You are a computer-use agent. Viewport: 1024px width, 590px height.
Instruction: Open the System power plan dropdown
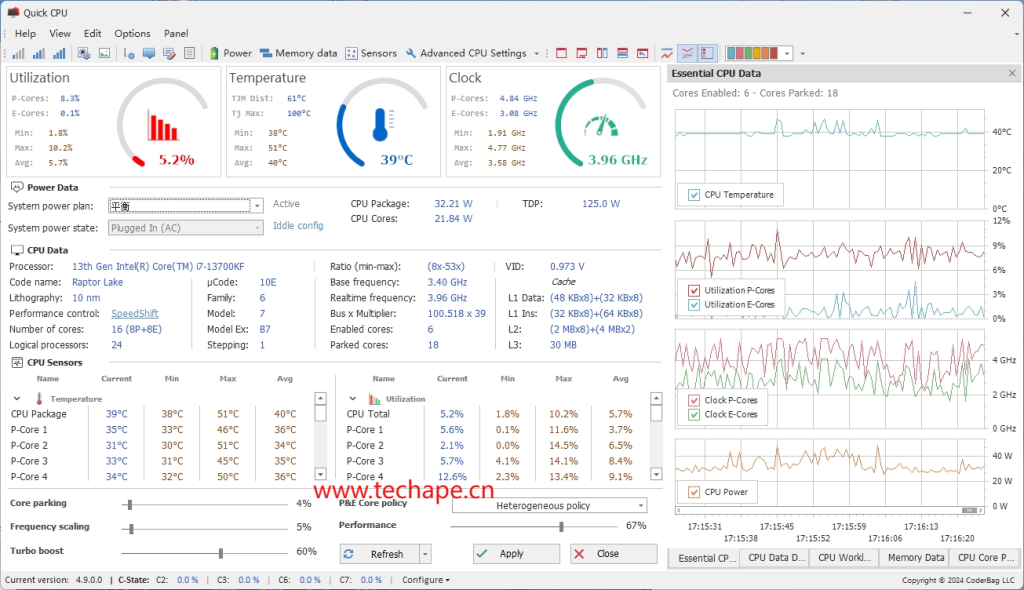pos(257,206)
